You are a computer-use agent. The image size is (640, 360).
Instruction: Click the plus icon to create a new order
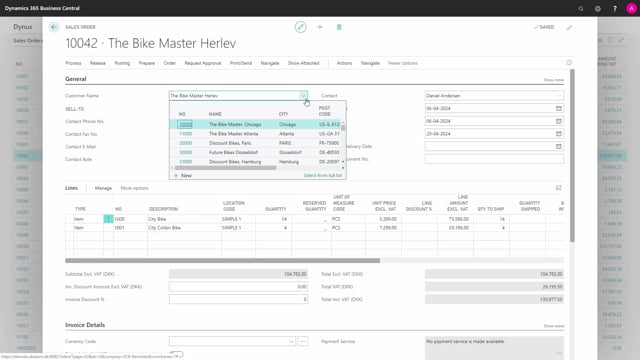click(x=320, y=27)
